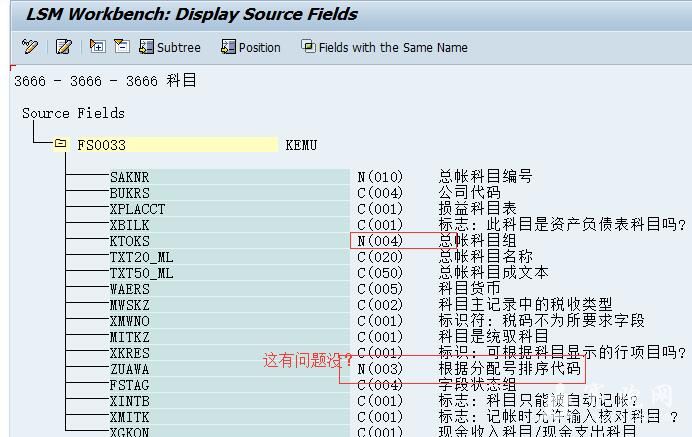Select the ZUAWA field row
This screenshot has height=437, width=692.
[229, 369]
